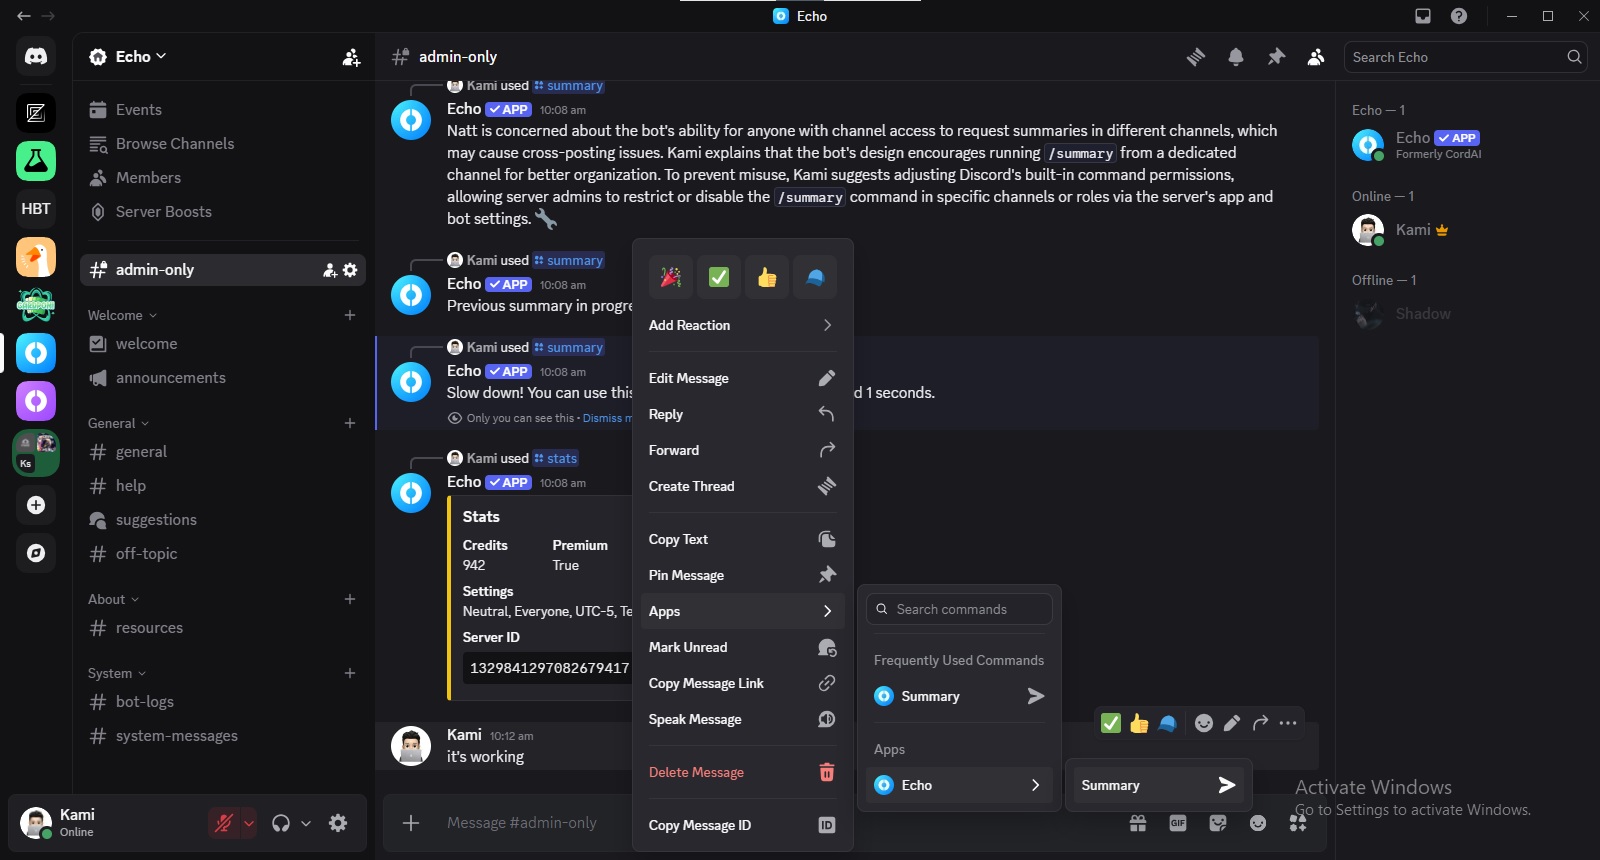
Task: React with the green checkmark emoji
Action: pyautogui.click(x=719, y=277)
